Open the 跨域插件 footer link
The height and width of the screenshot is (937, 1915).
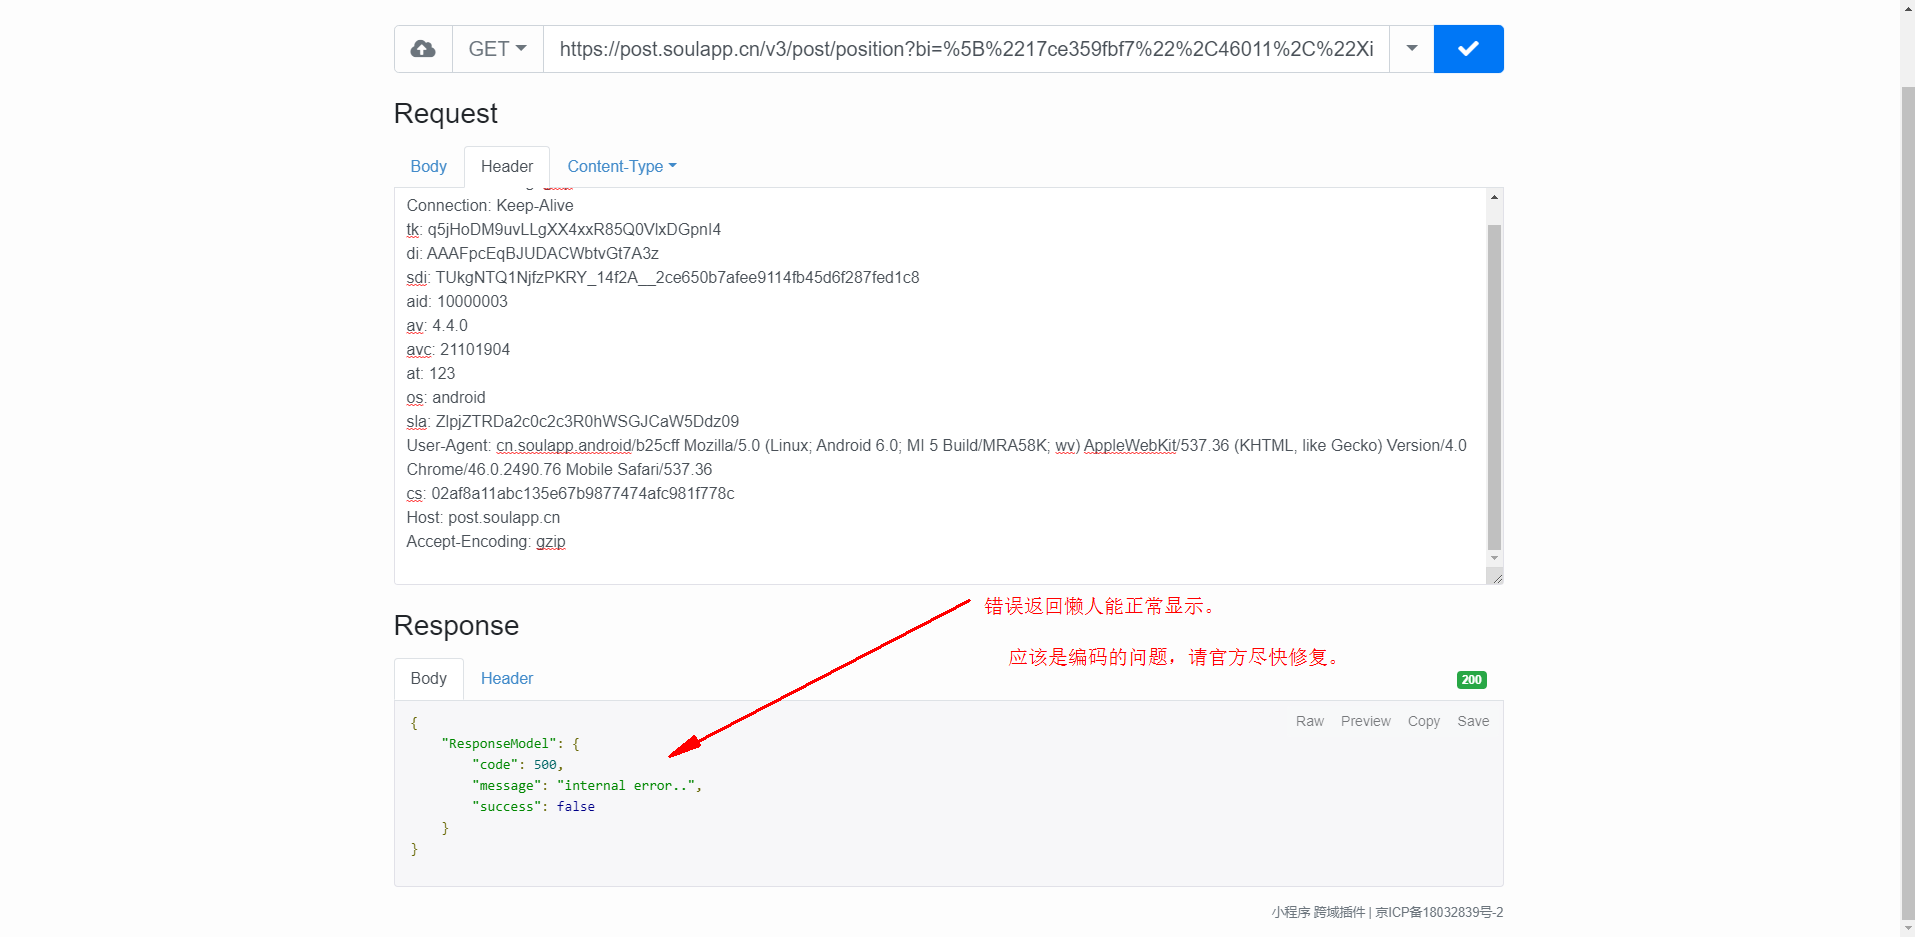tap(1339, 912)
